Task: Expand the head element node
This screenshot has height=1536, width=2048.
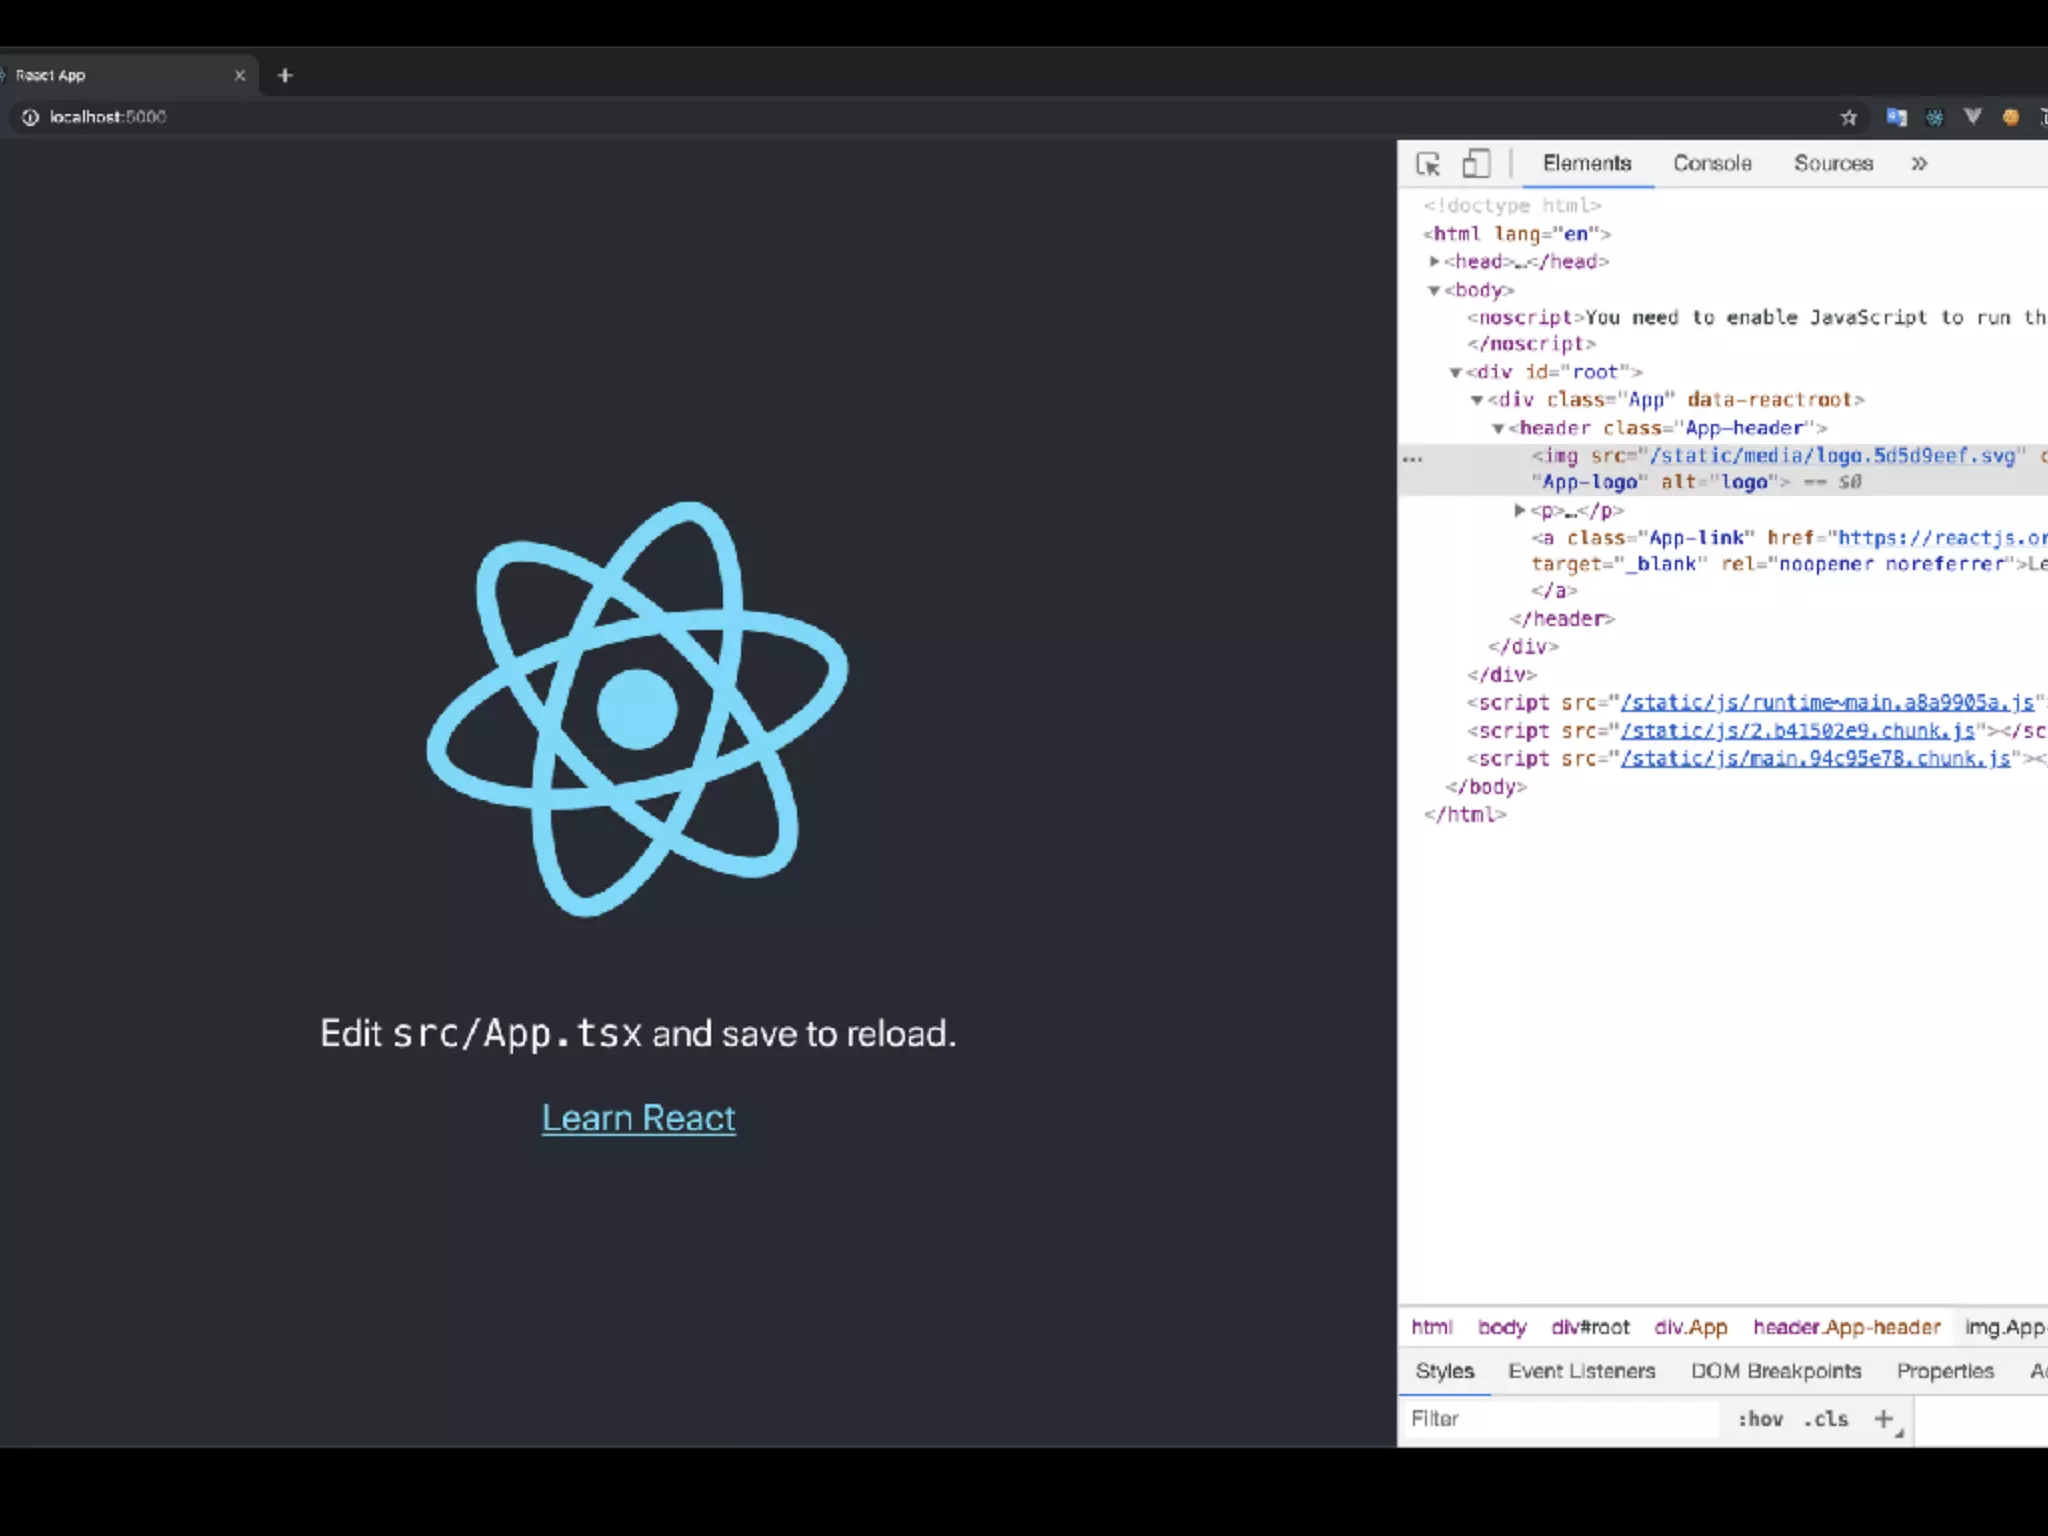Action: 1434,261
